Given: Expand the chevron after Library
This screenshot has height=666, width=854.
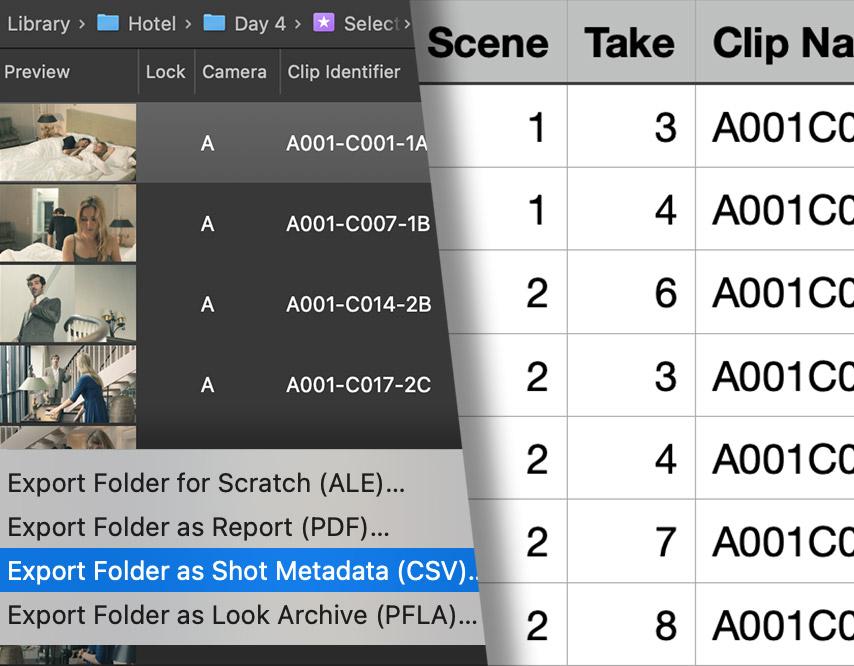Looking at the screenshot, I should [82, 24].
